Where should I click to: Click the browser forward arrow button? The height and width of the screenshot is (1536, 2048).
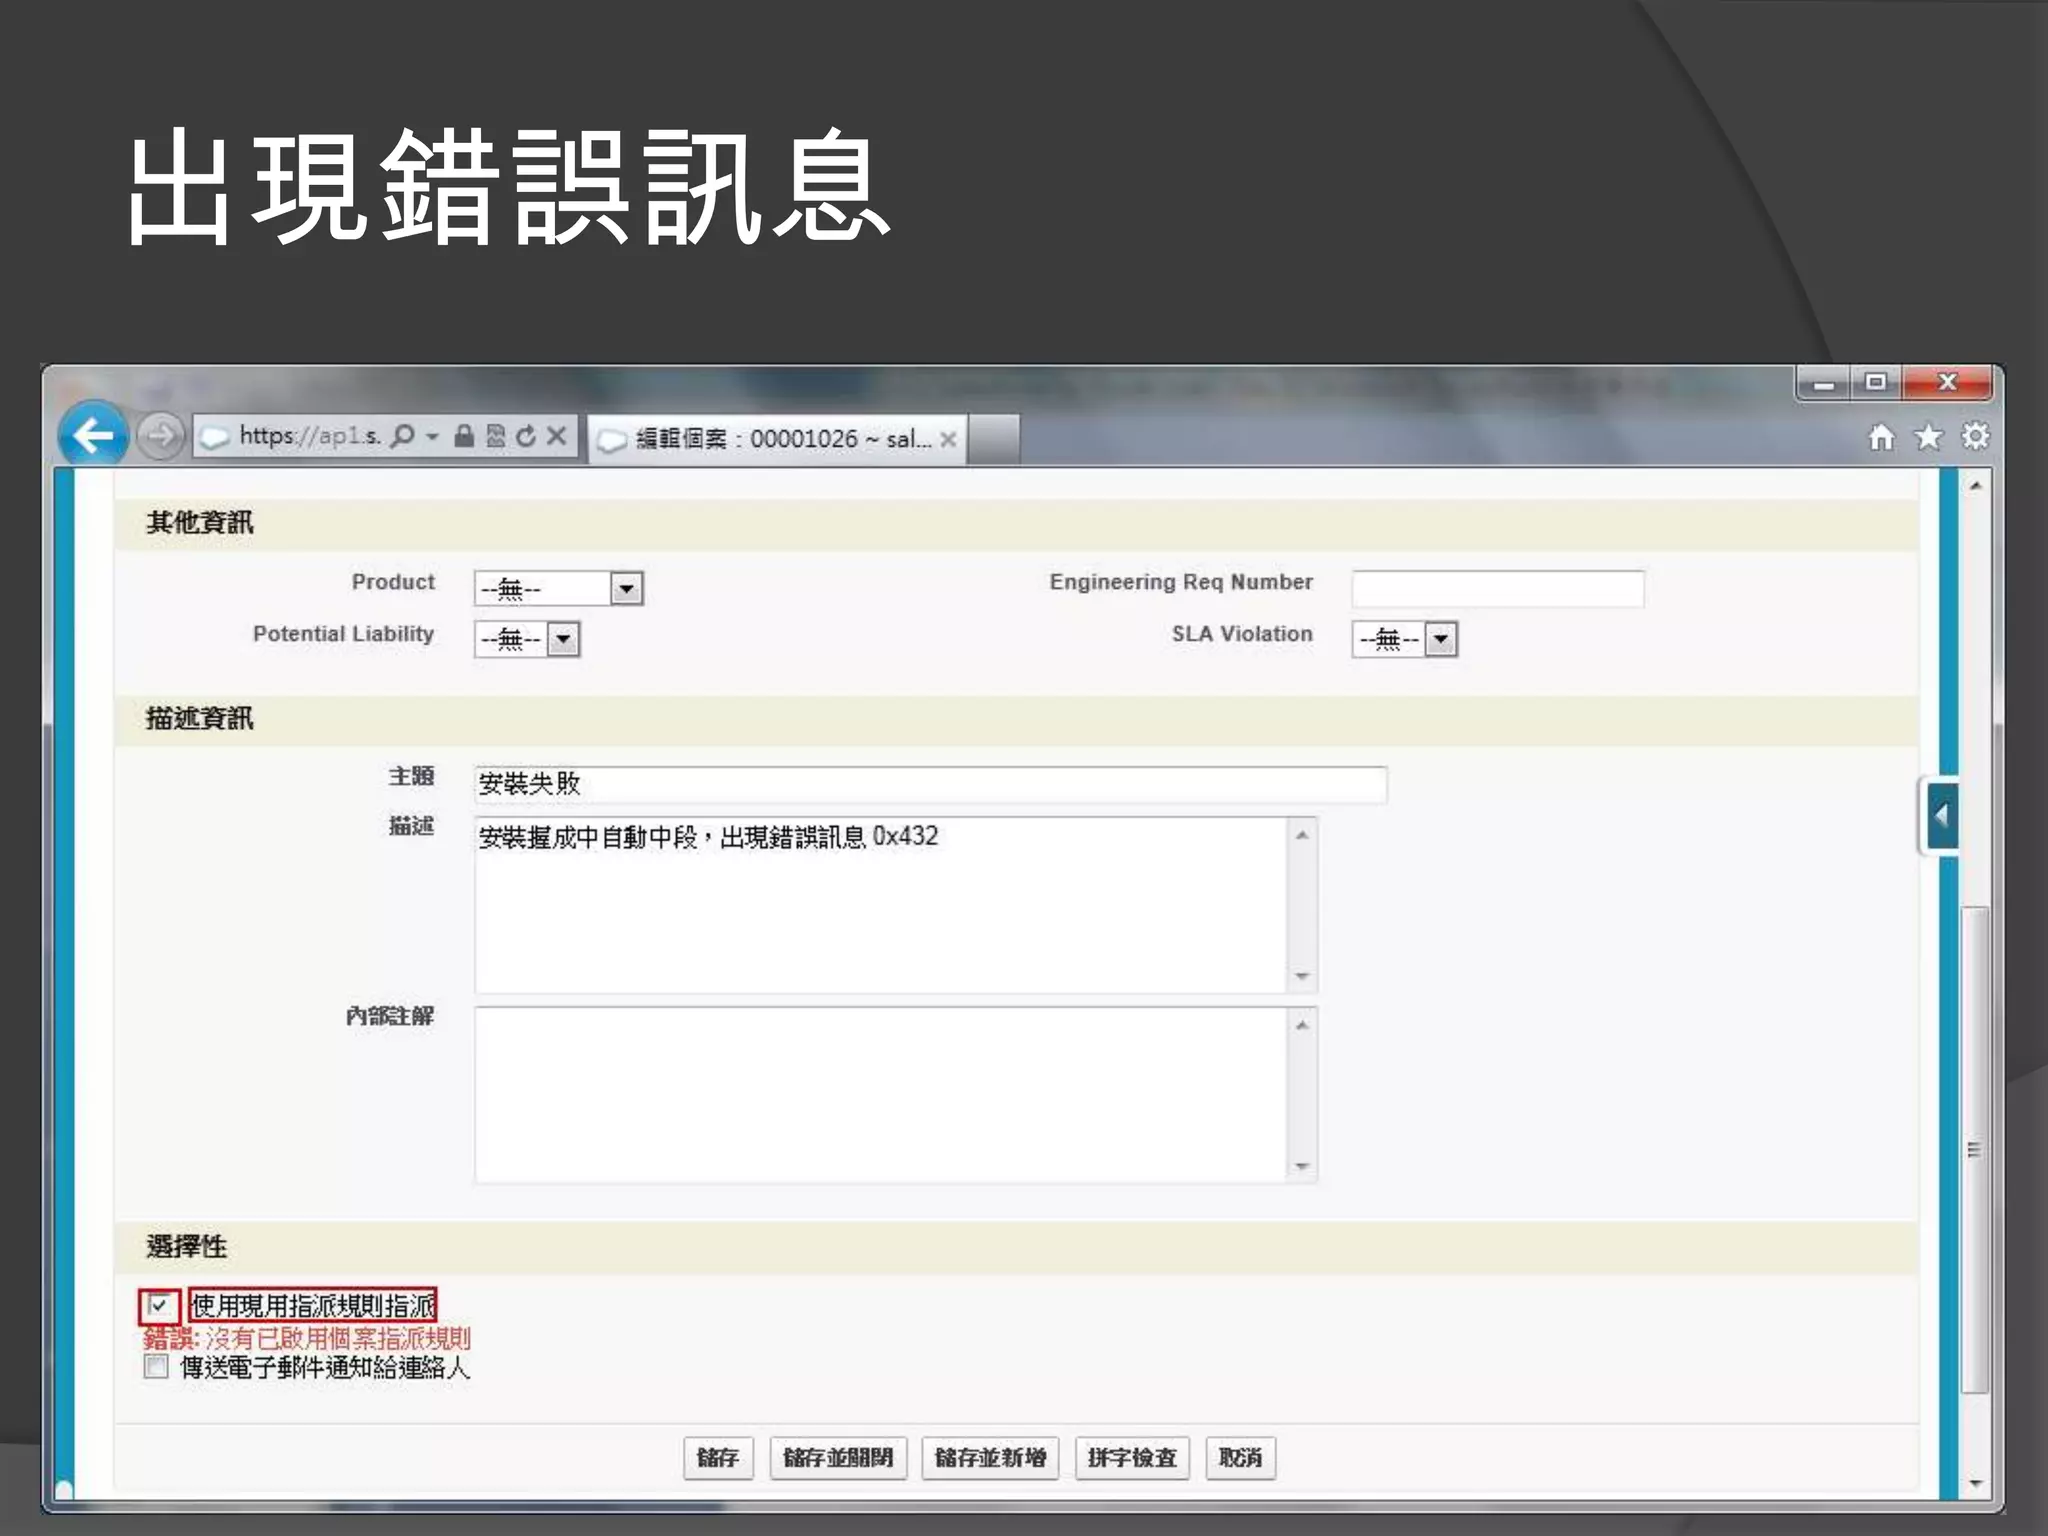(160, 436)
